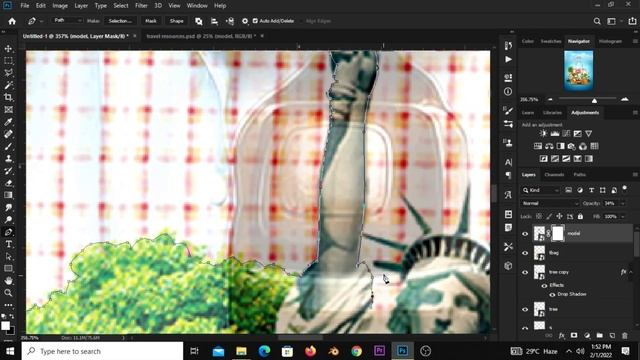Click the Shape button in options bar

(x=176, y=21)
